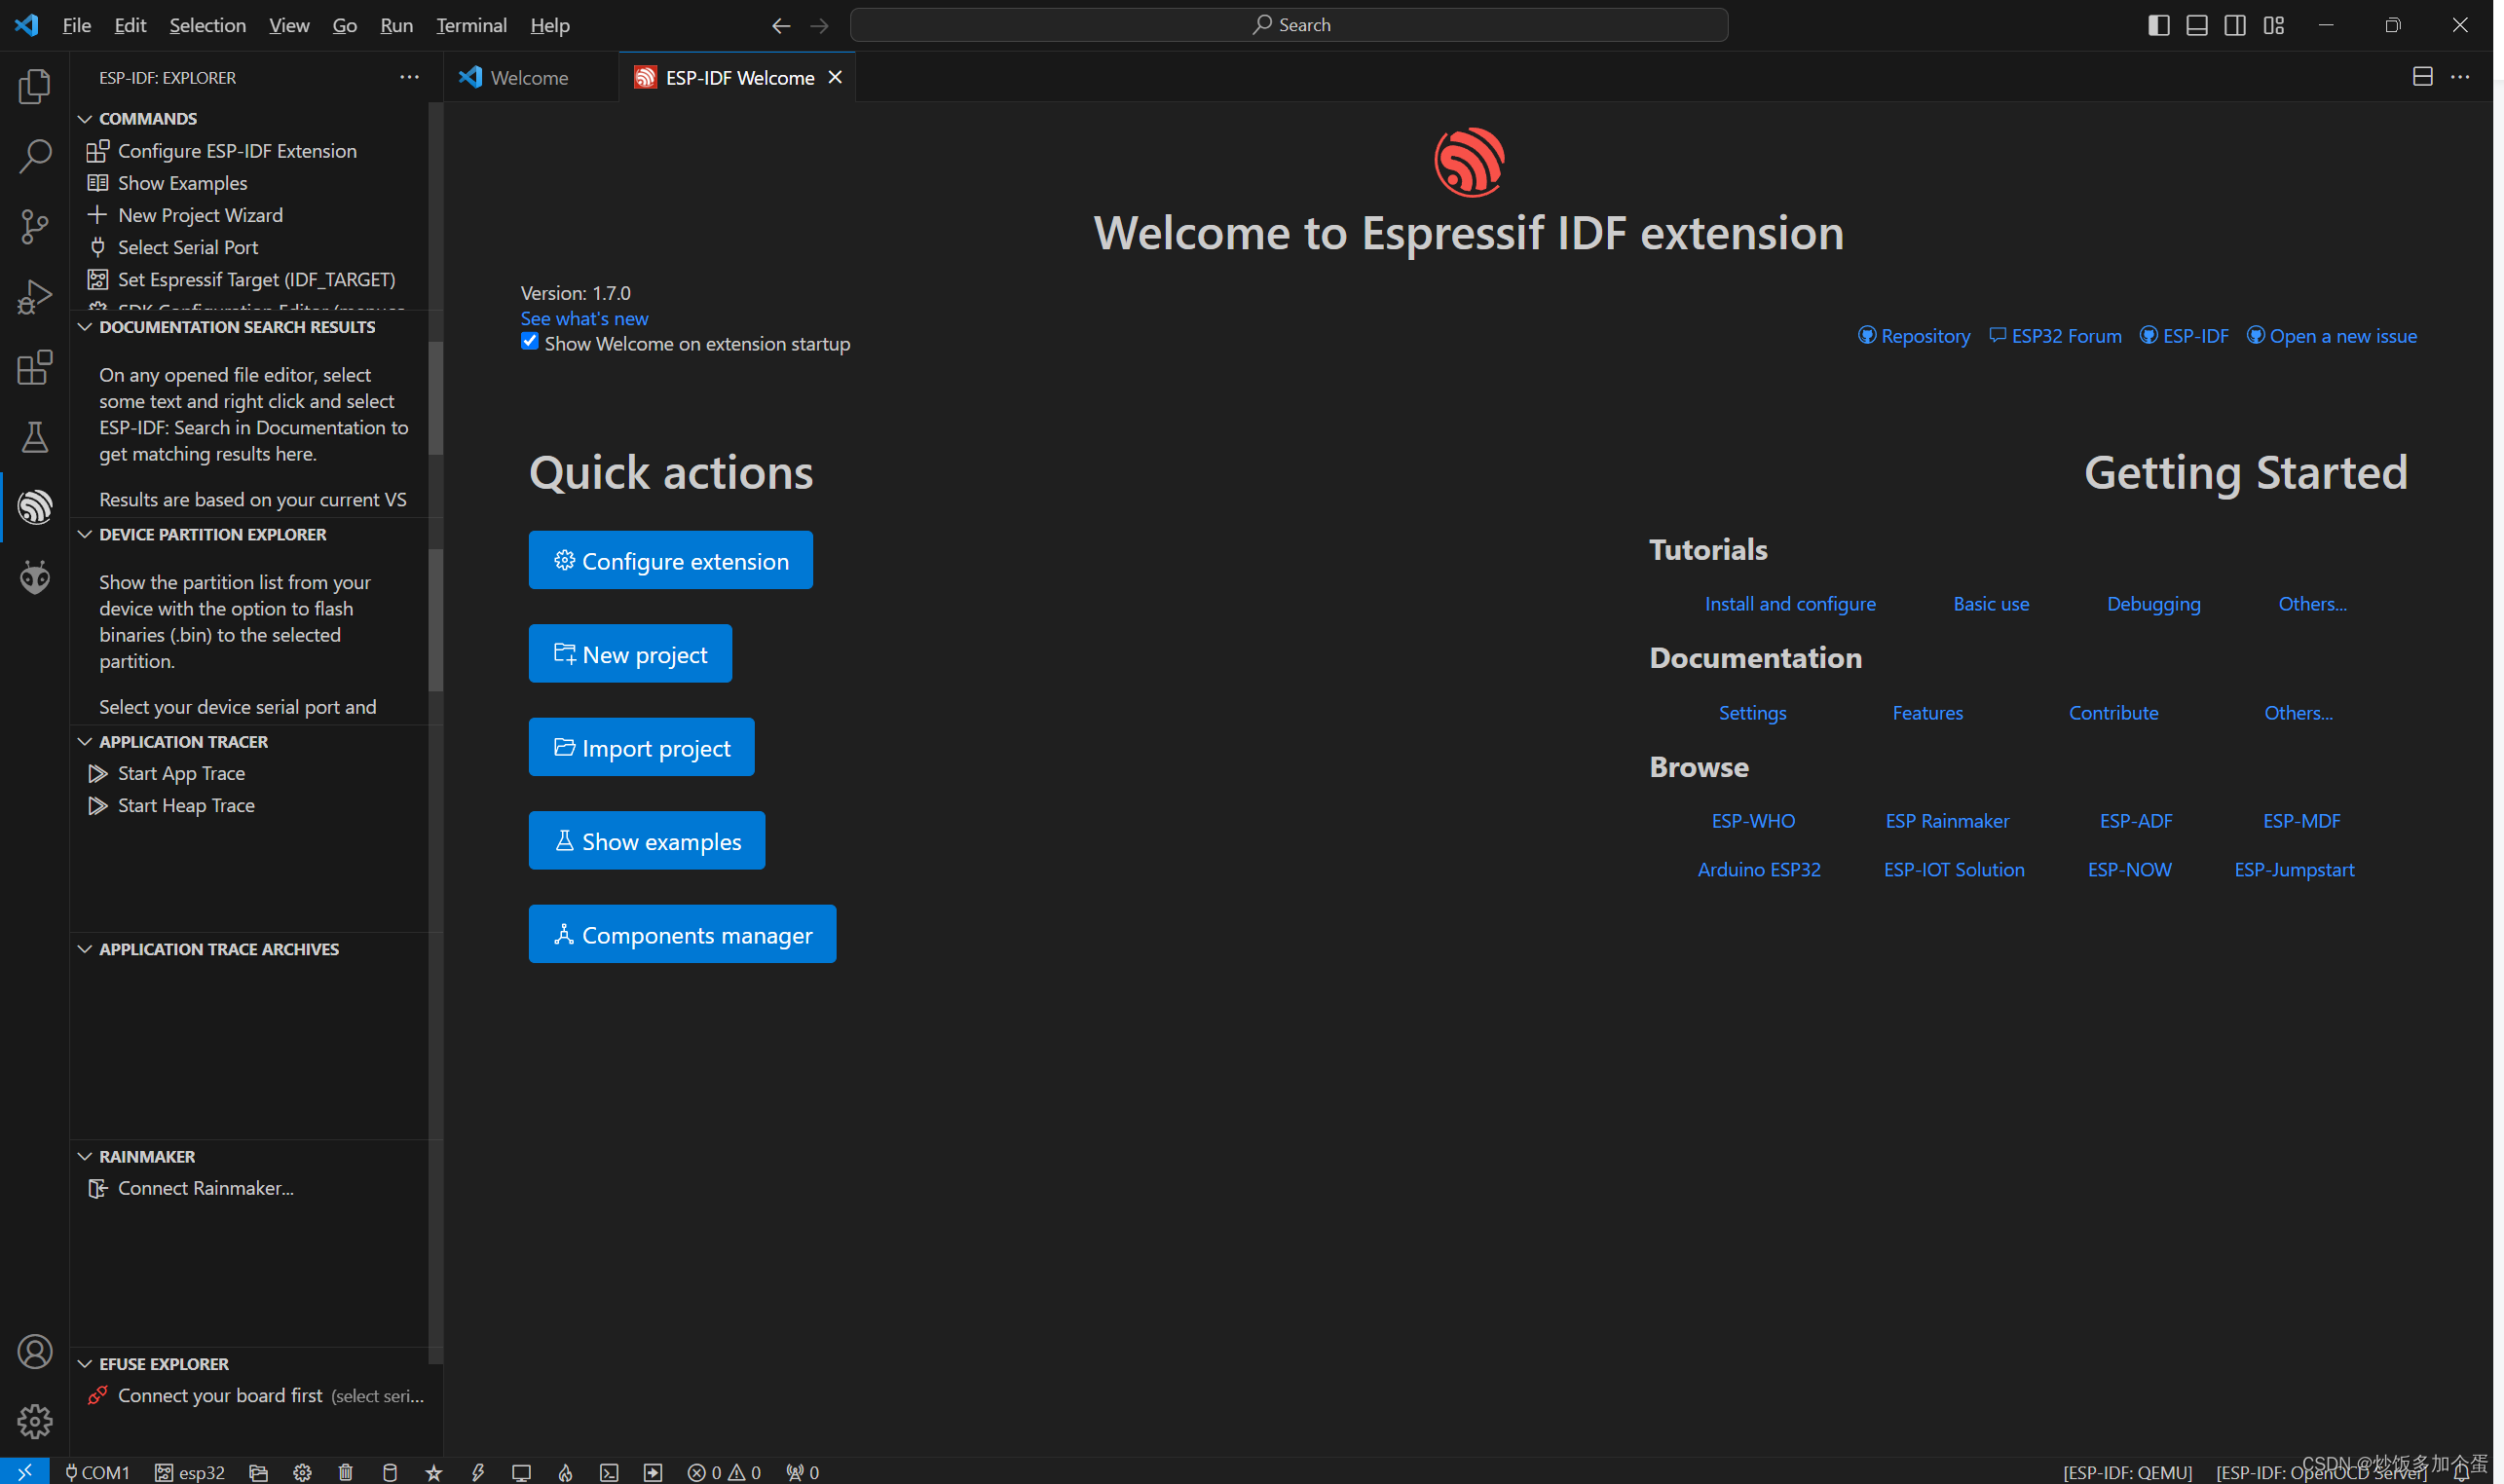Viewport: 2504px width, 1484px height.
Task: Open ESP-IDF Explorer views and more actions menu
Action: (x=409, y=77)
